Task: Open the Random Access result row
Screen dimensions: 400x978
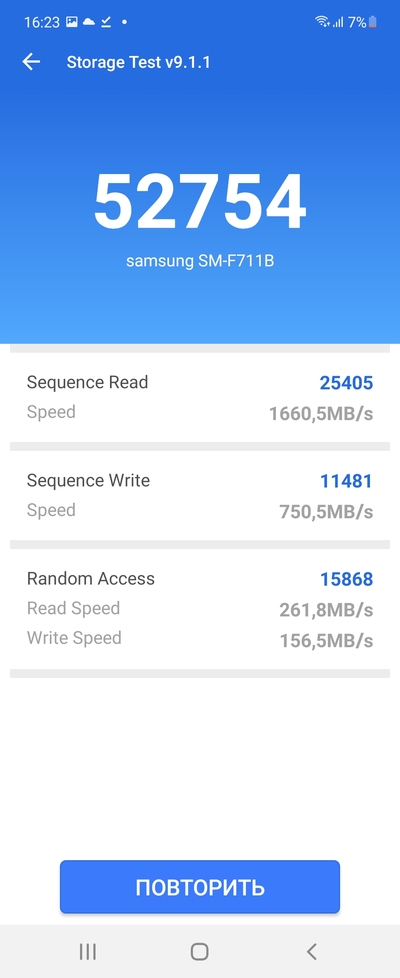Action: 200,609
